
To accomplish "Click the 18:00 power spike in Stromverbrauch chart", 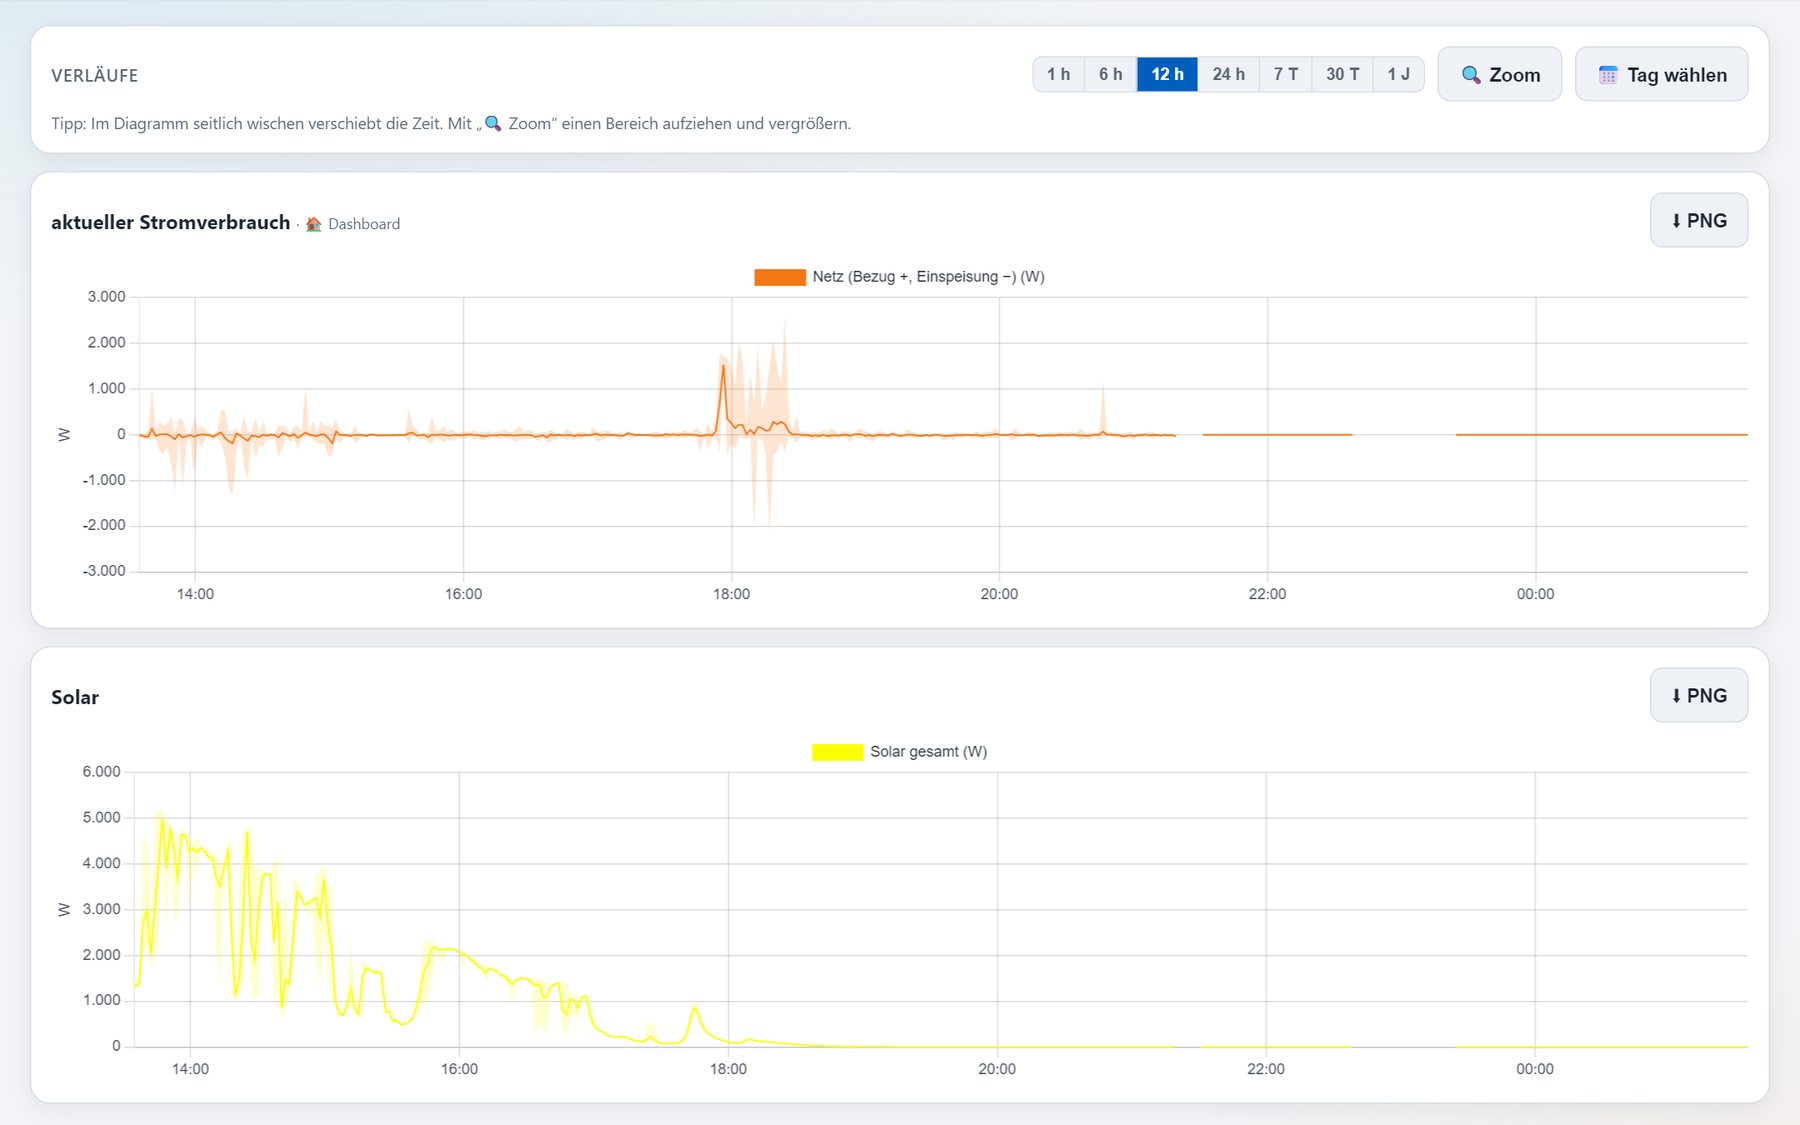I will pos(723,367).
